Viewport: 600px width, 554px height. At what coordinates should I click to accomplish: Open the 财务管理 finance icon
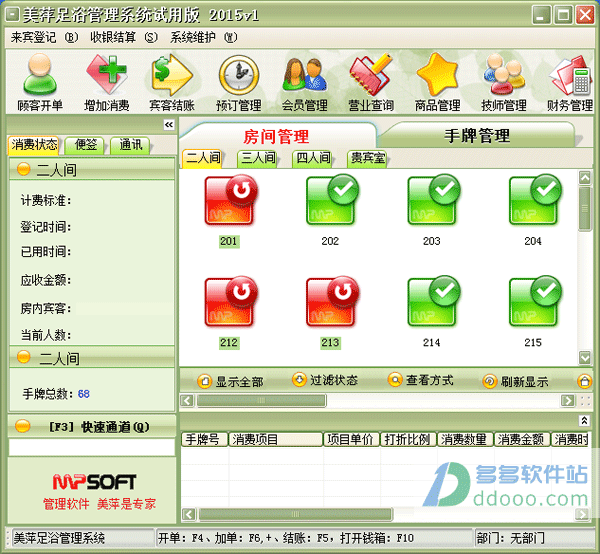[x=570, y=82]
